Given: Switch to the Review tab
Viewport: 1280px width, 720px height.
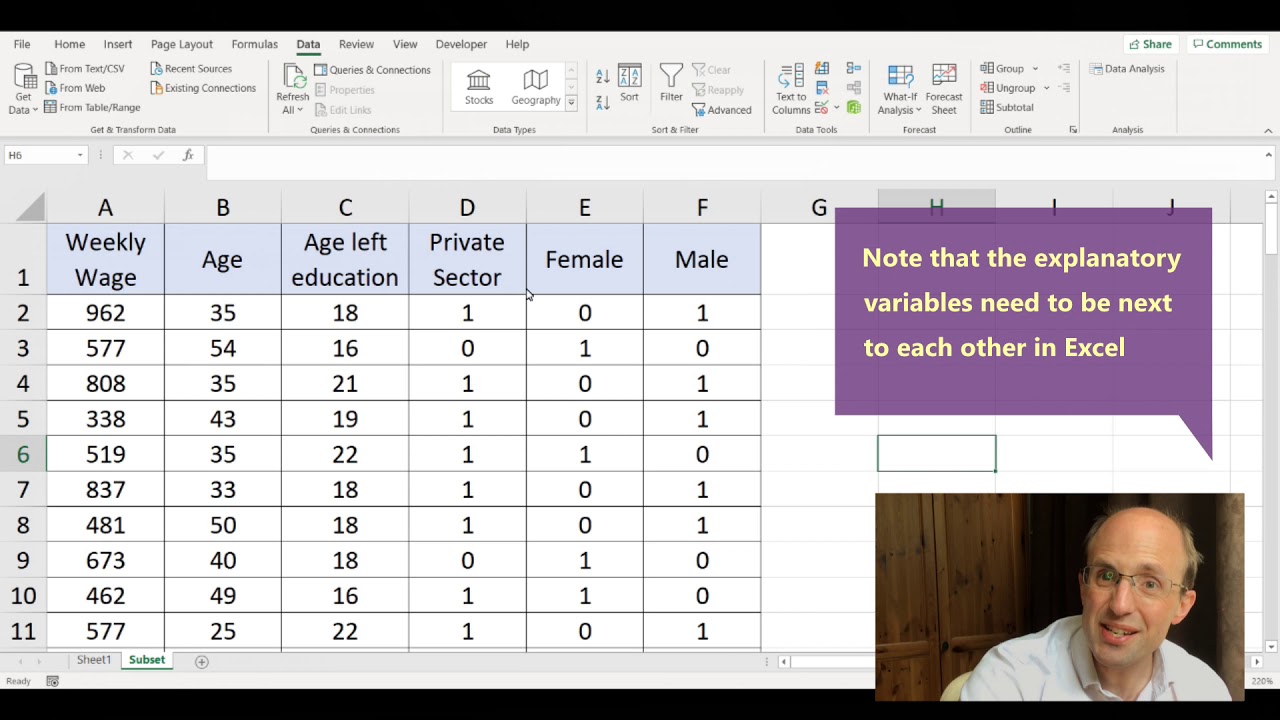Looking at the screenshot, I should tap(356, 44).
